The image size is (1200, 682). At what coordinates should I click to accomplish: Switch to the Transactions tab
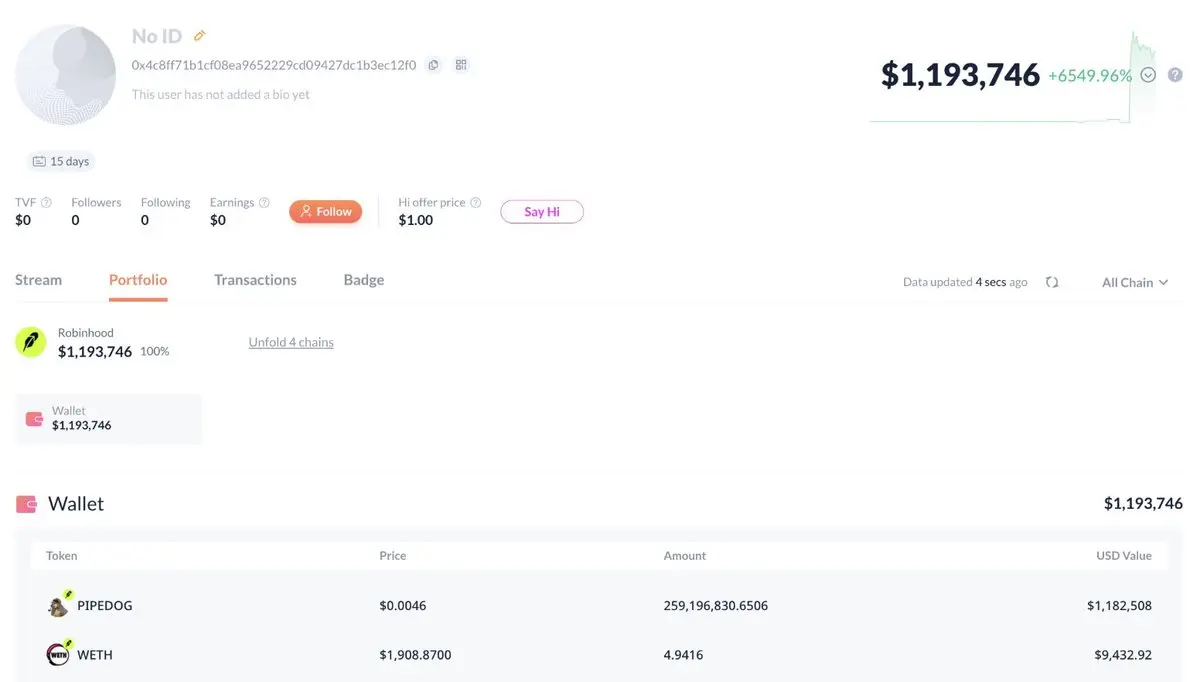click(255, 280)
